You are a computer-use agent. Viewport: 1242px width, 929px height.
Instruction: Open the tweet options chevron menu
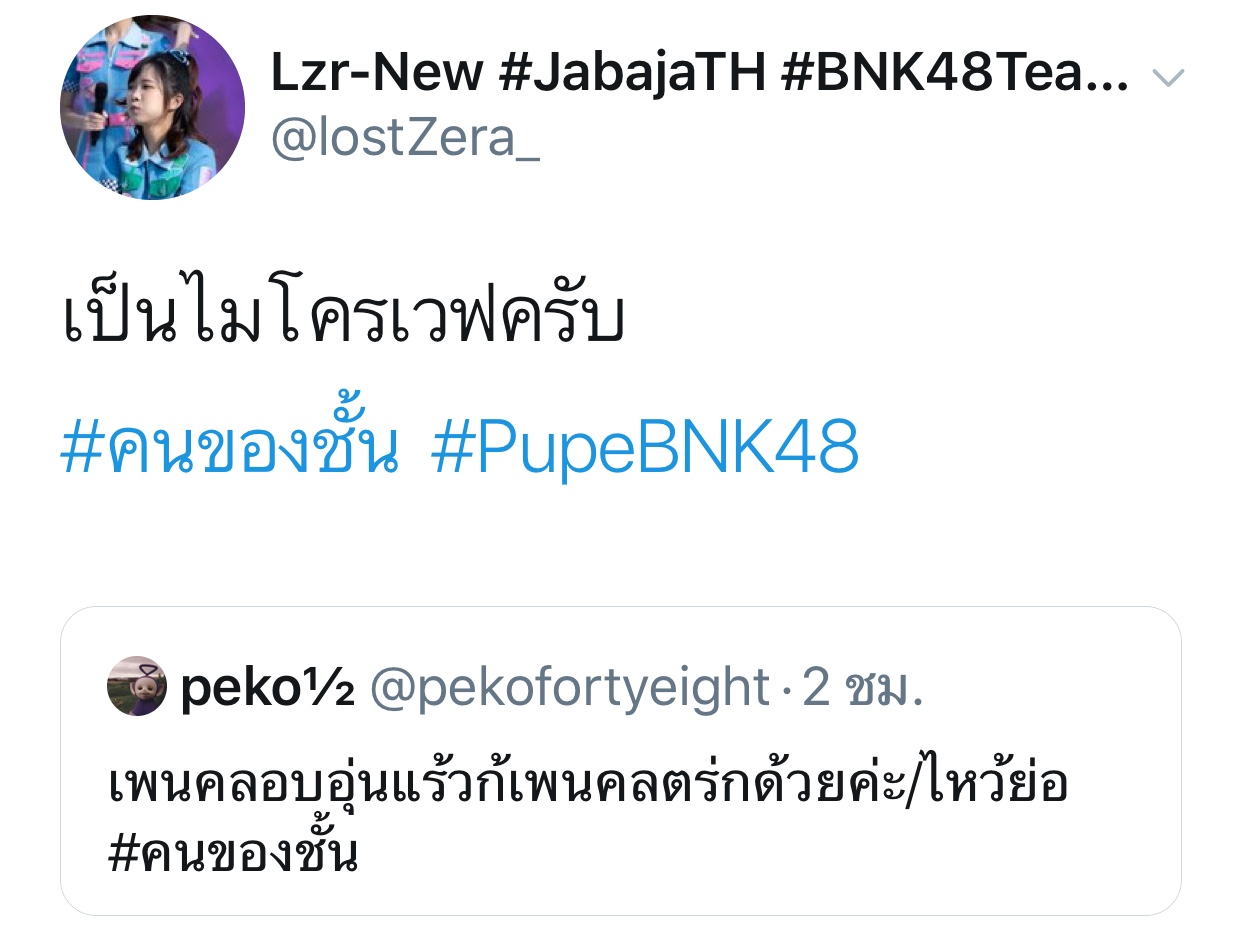click(1168, 77)
